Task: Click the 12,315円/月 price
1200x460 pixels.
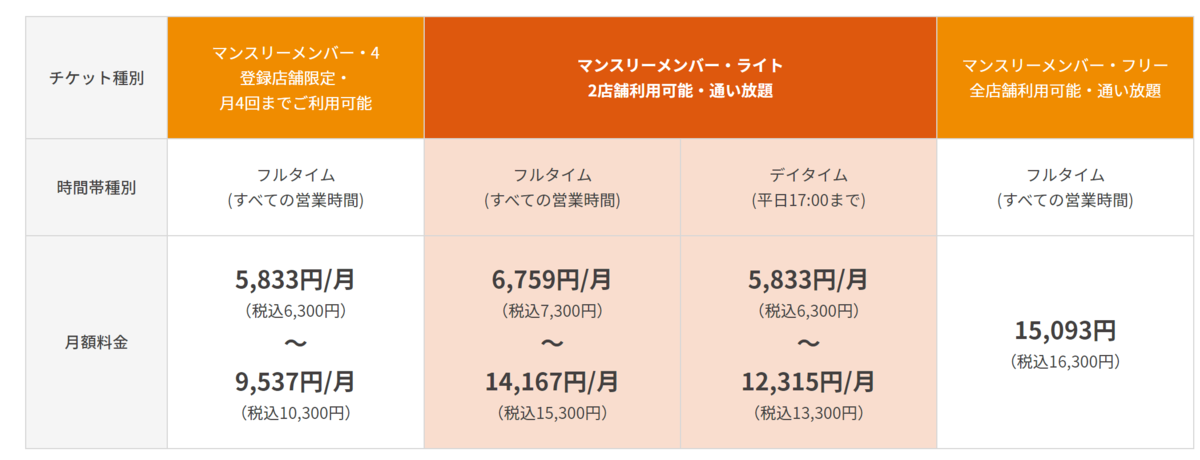Action: pos(808,381)
